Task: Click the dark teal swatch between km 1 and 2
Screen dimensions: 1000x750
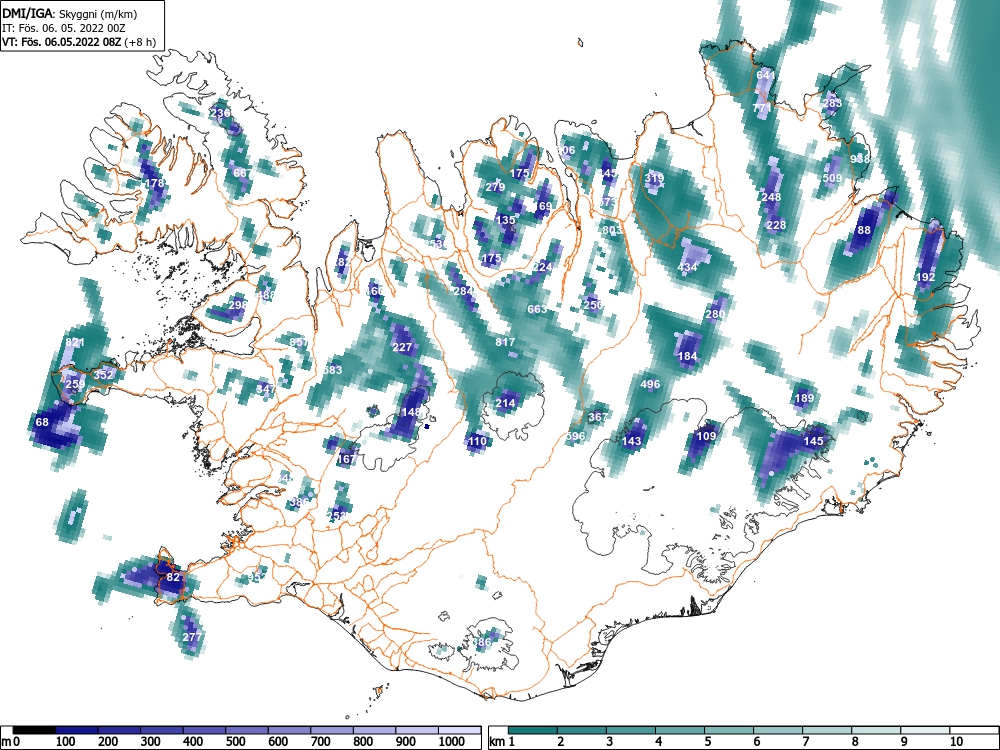Action: [x=534, y=730]
